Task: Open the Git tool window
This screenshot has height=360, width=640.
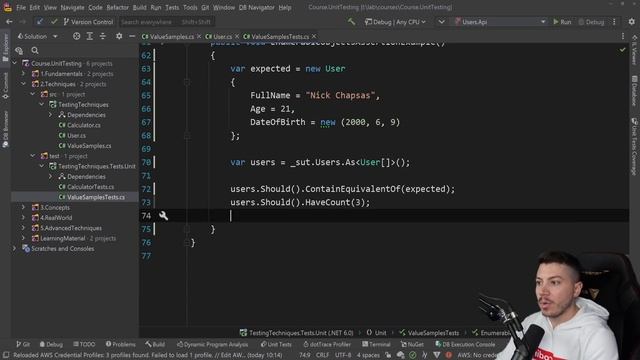Action: tap(23, 344)
